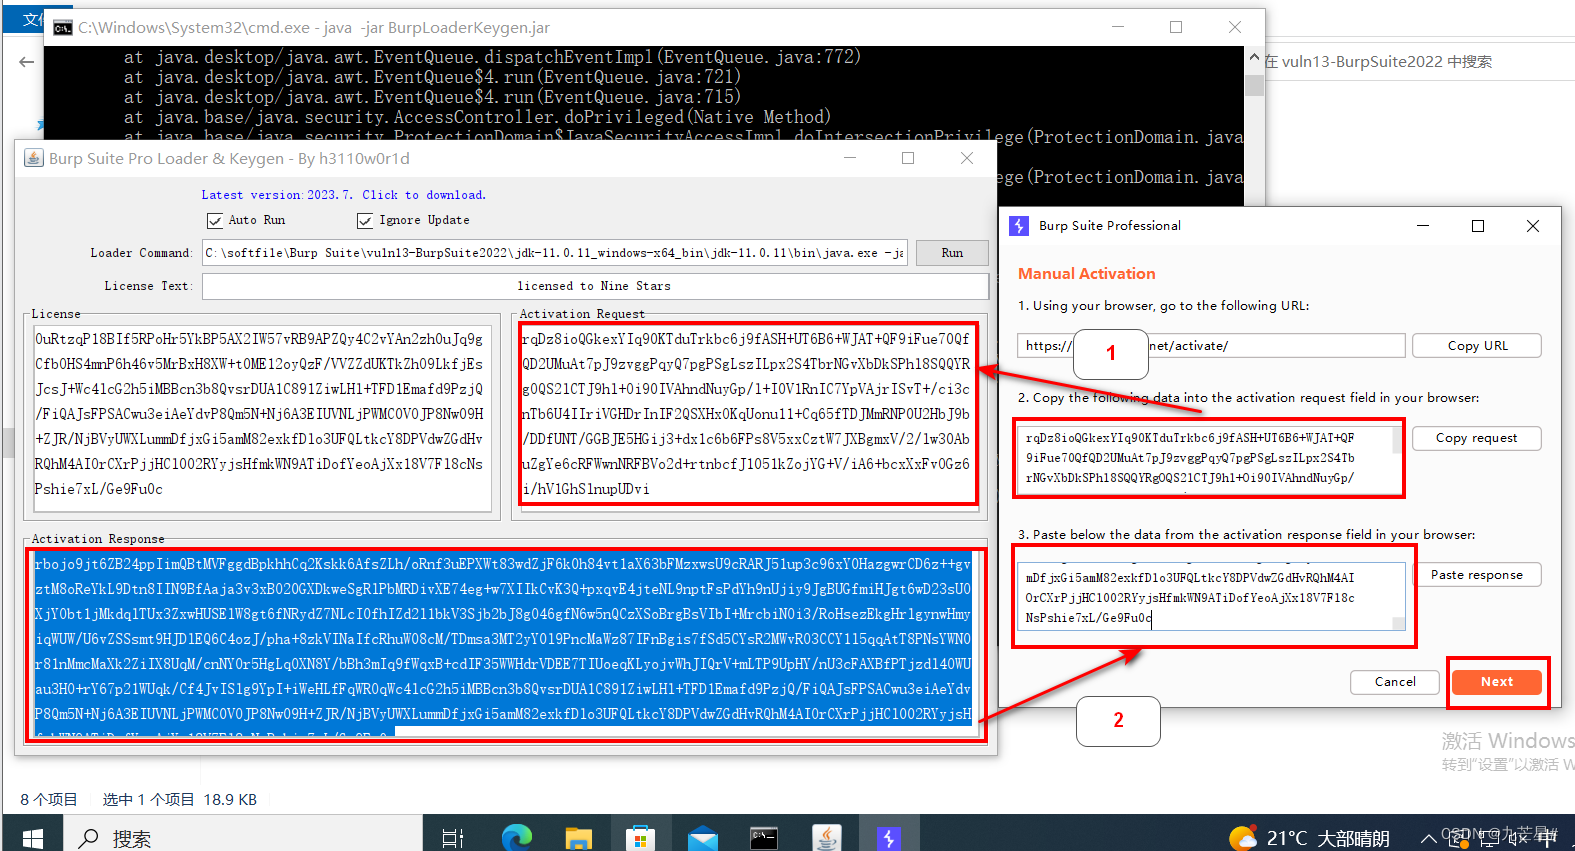
Task: Click the Copy request button
Action: coord(1476,438)
